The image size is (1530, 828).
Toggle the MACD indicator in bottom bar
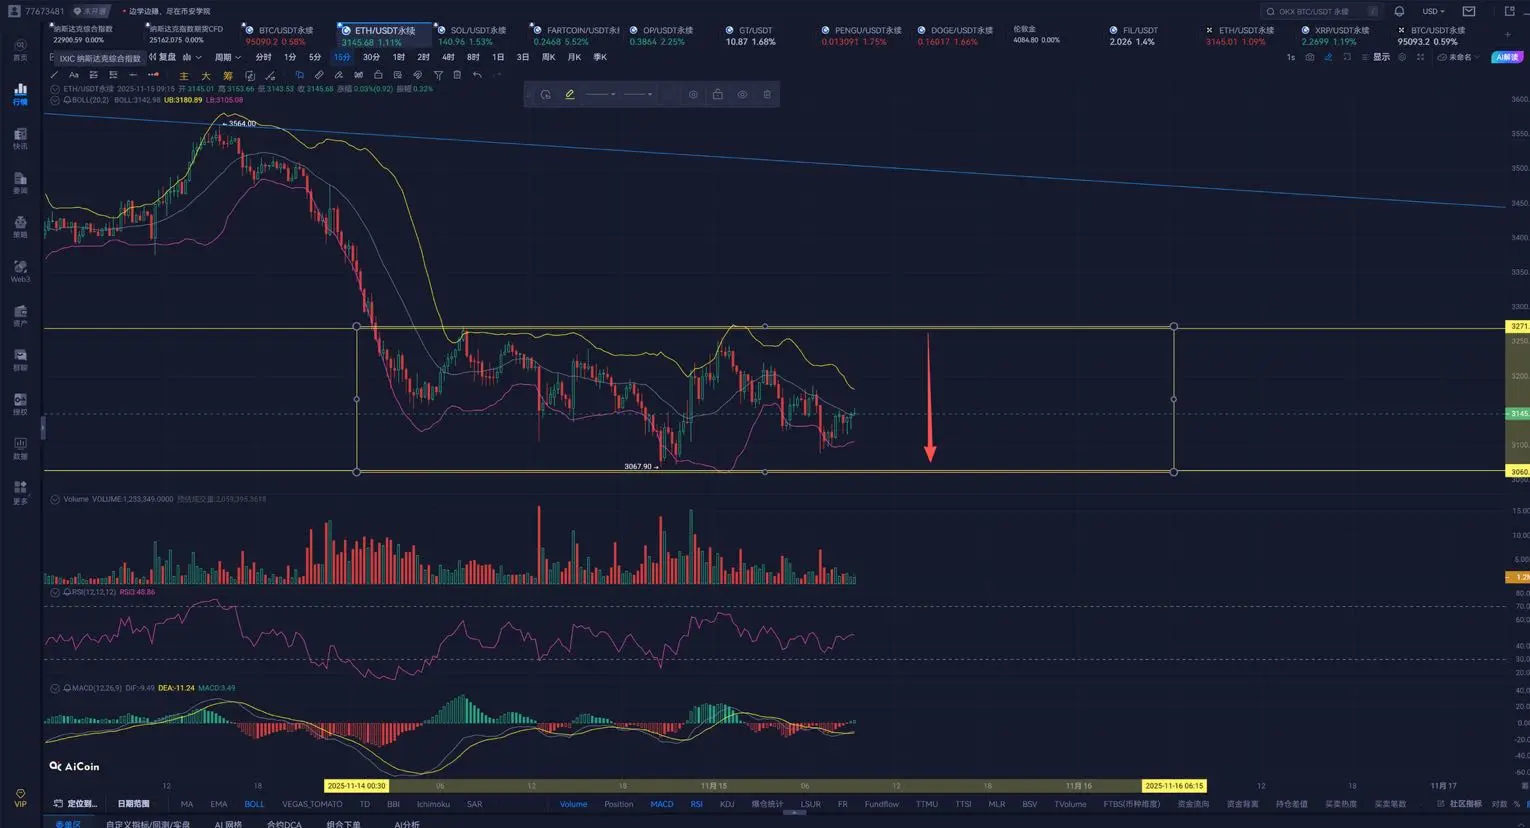[661, 804]
